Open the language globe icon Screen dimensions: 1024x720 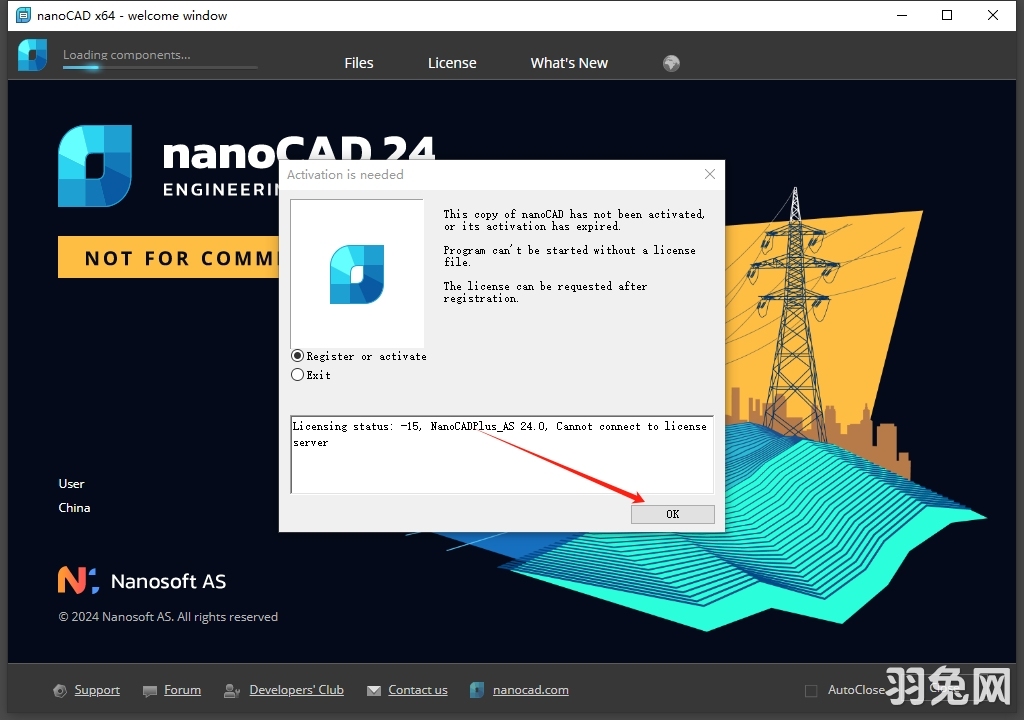tap(670, 62)
